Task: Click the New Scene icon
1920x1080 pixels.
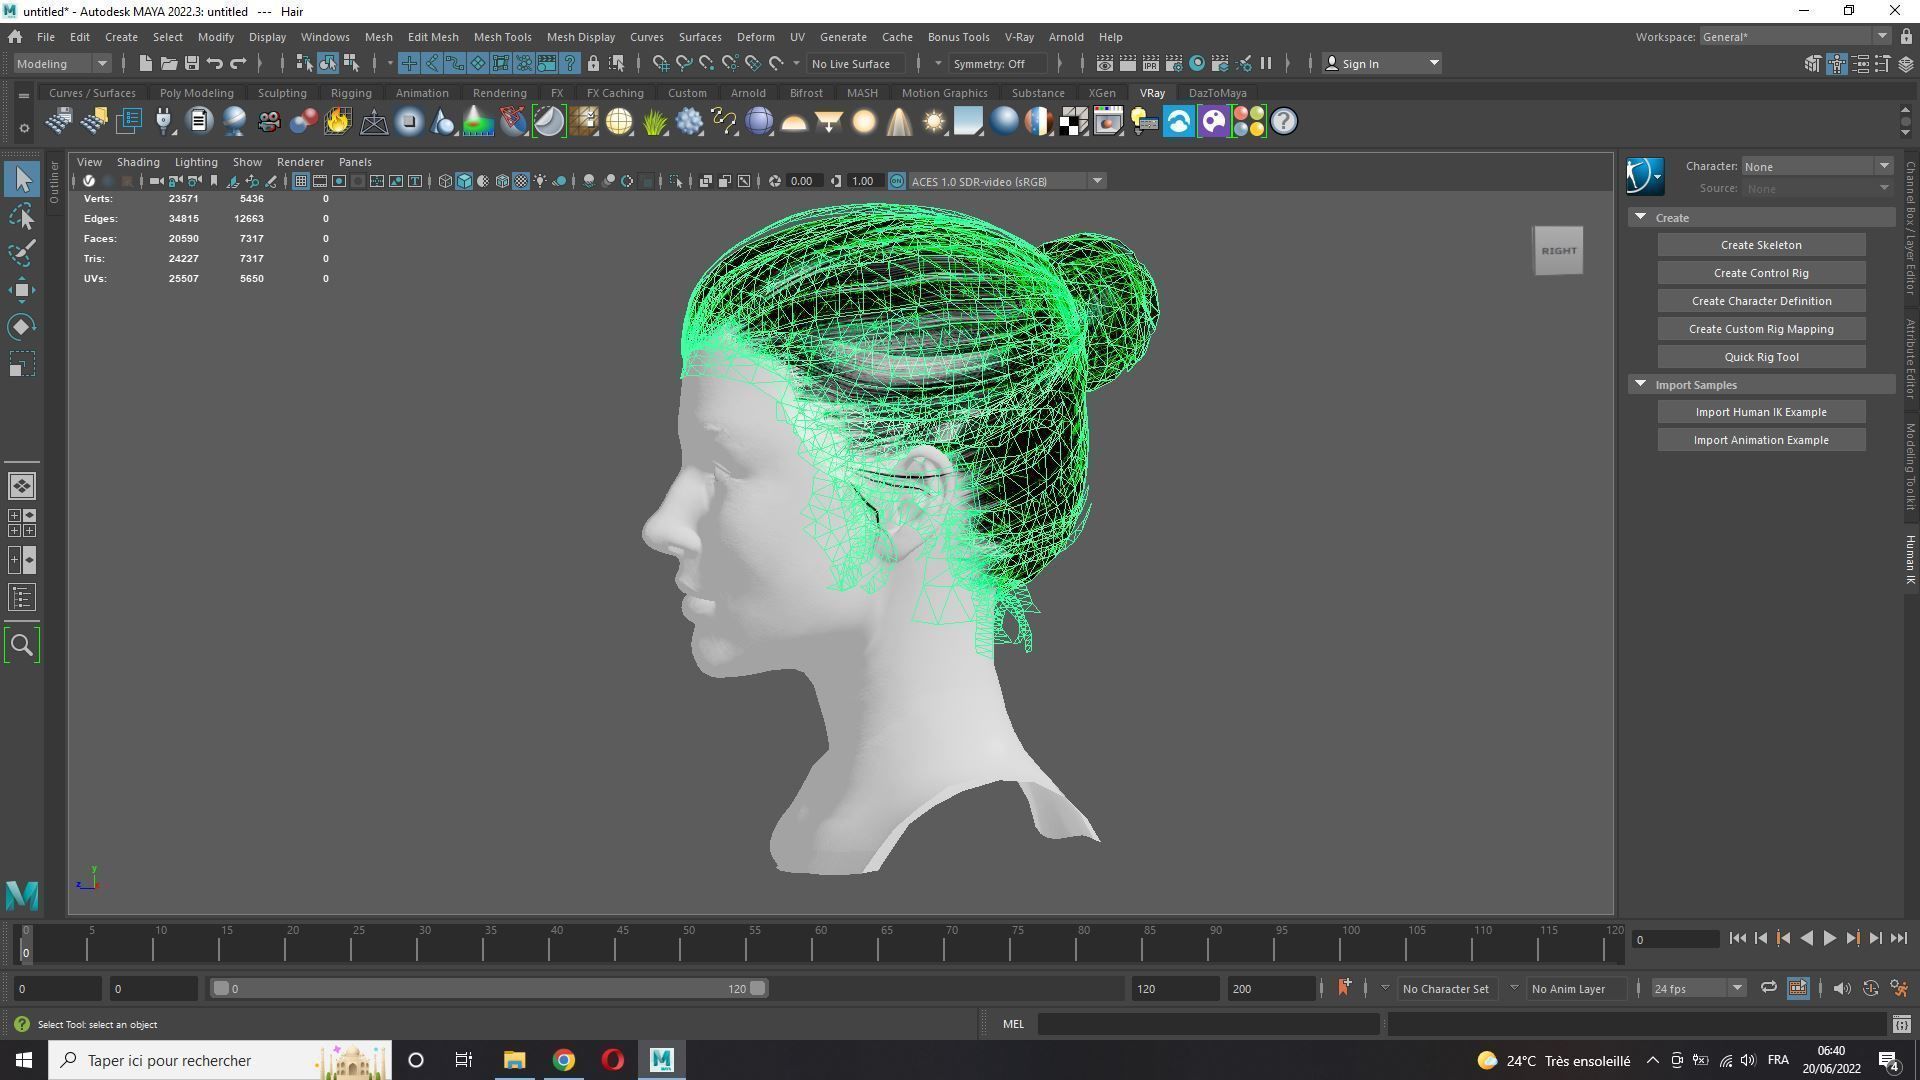Action: tap(145, 63)
